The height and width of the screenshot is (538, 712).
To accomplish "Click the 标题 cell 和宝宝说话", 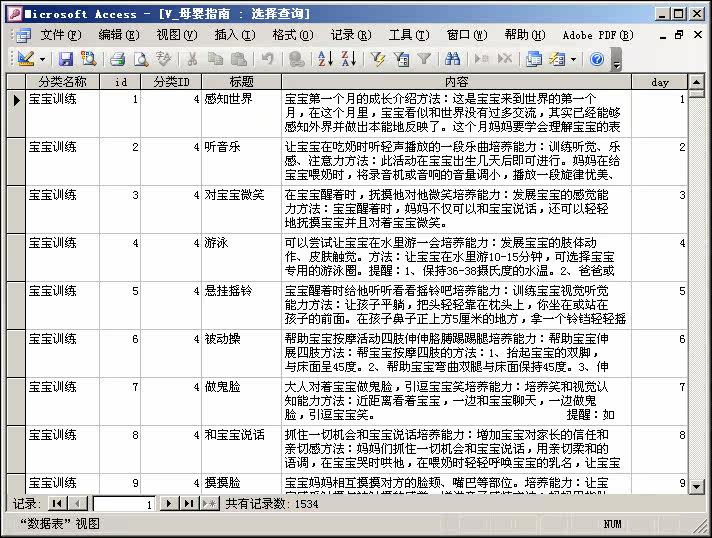I will 242,449.
